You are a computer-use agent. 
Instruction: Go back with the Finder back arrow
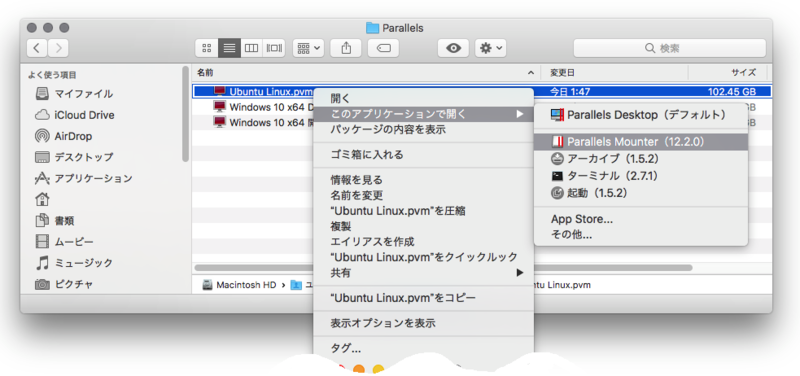(x=37, y=48)
